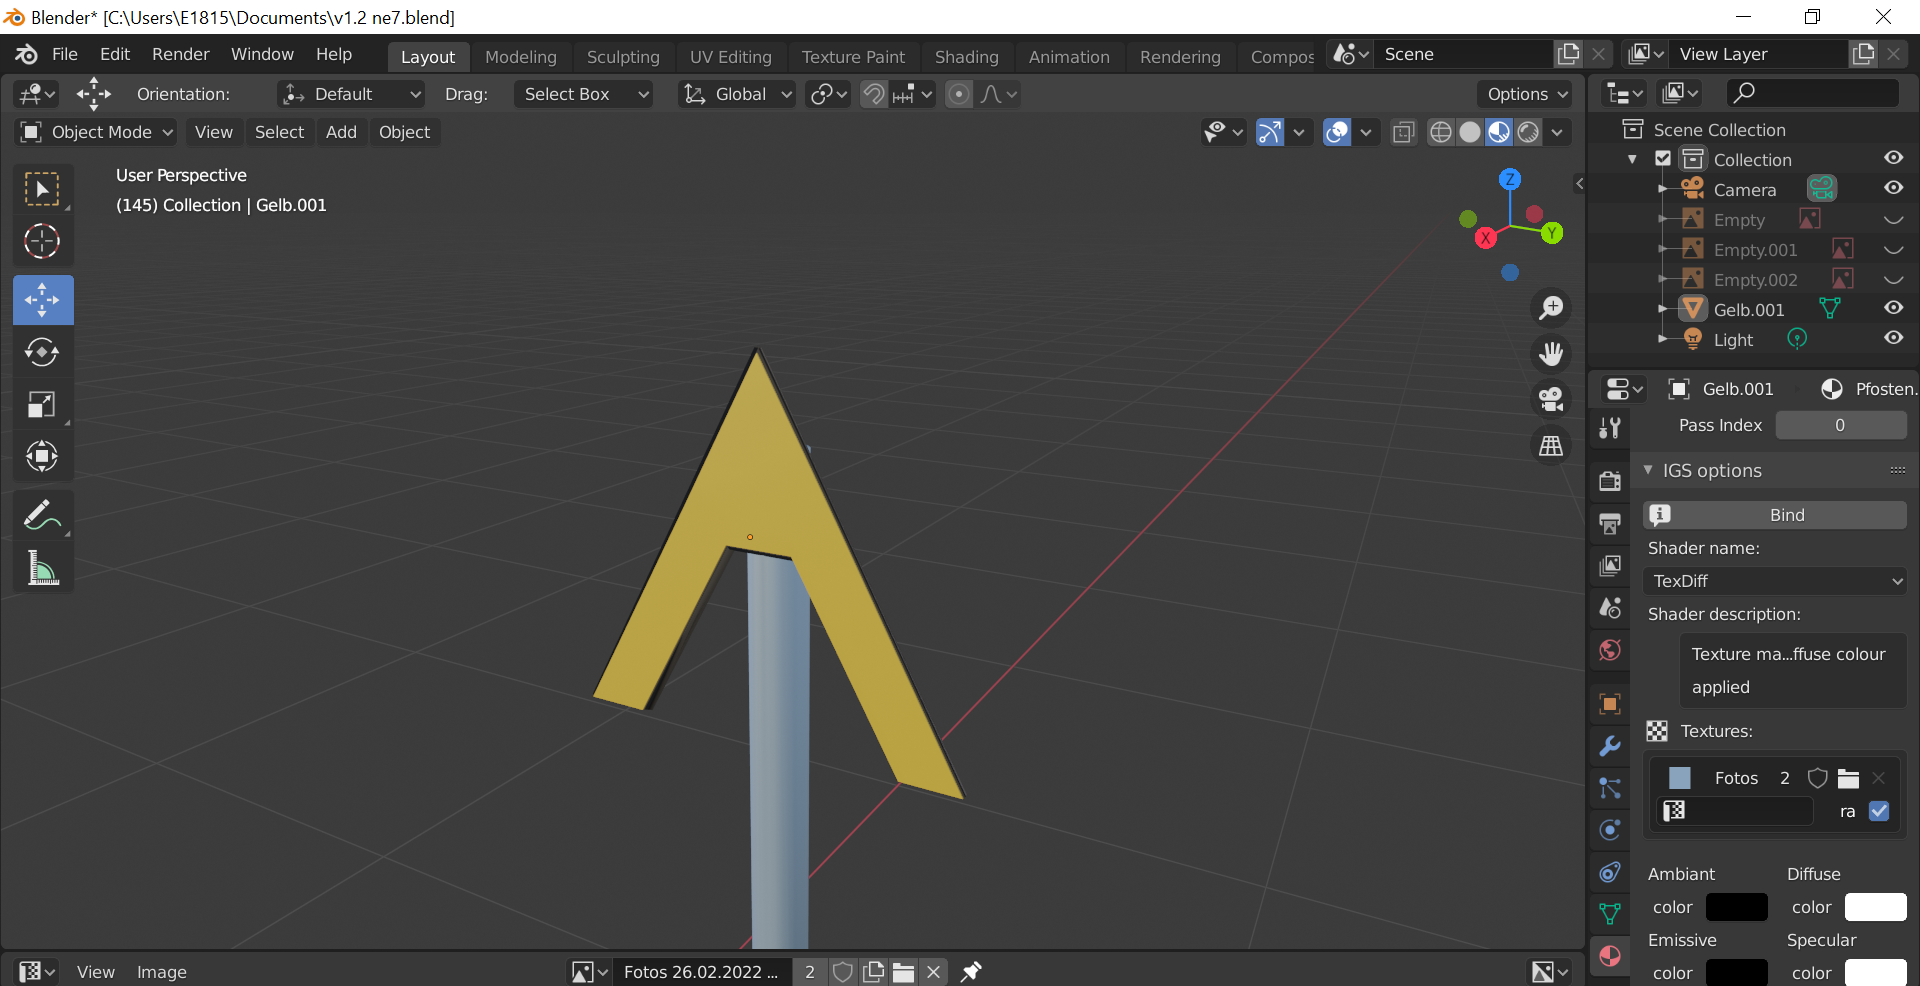Hide Gelb.001 using its eye icon
Viewport: 1920px width, 986px height.
point(1893,309)
